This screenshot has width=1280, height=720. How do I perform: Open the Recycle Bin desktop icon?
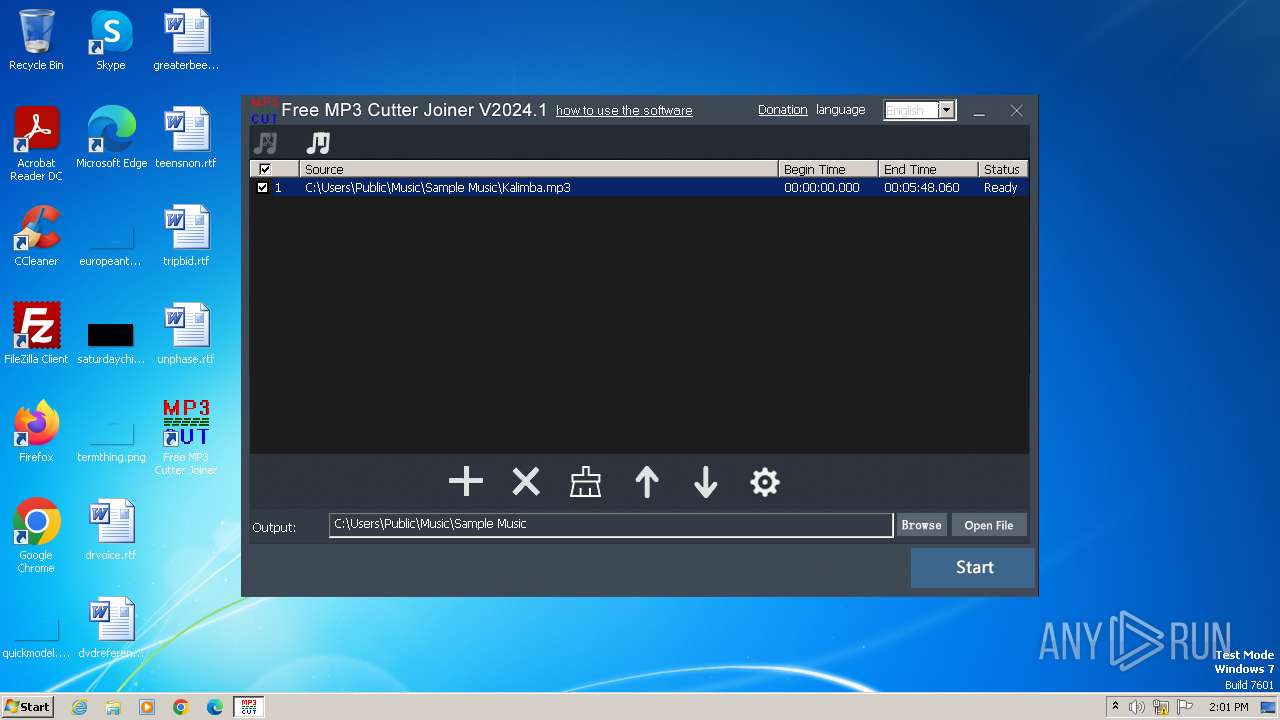[36, 40]
